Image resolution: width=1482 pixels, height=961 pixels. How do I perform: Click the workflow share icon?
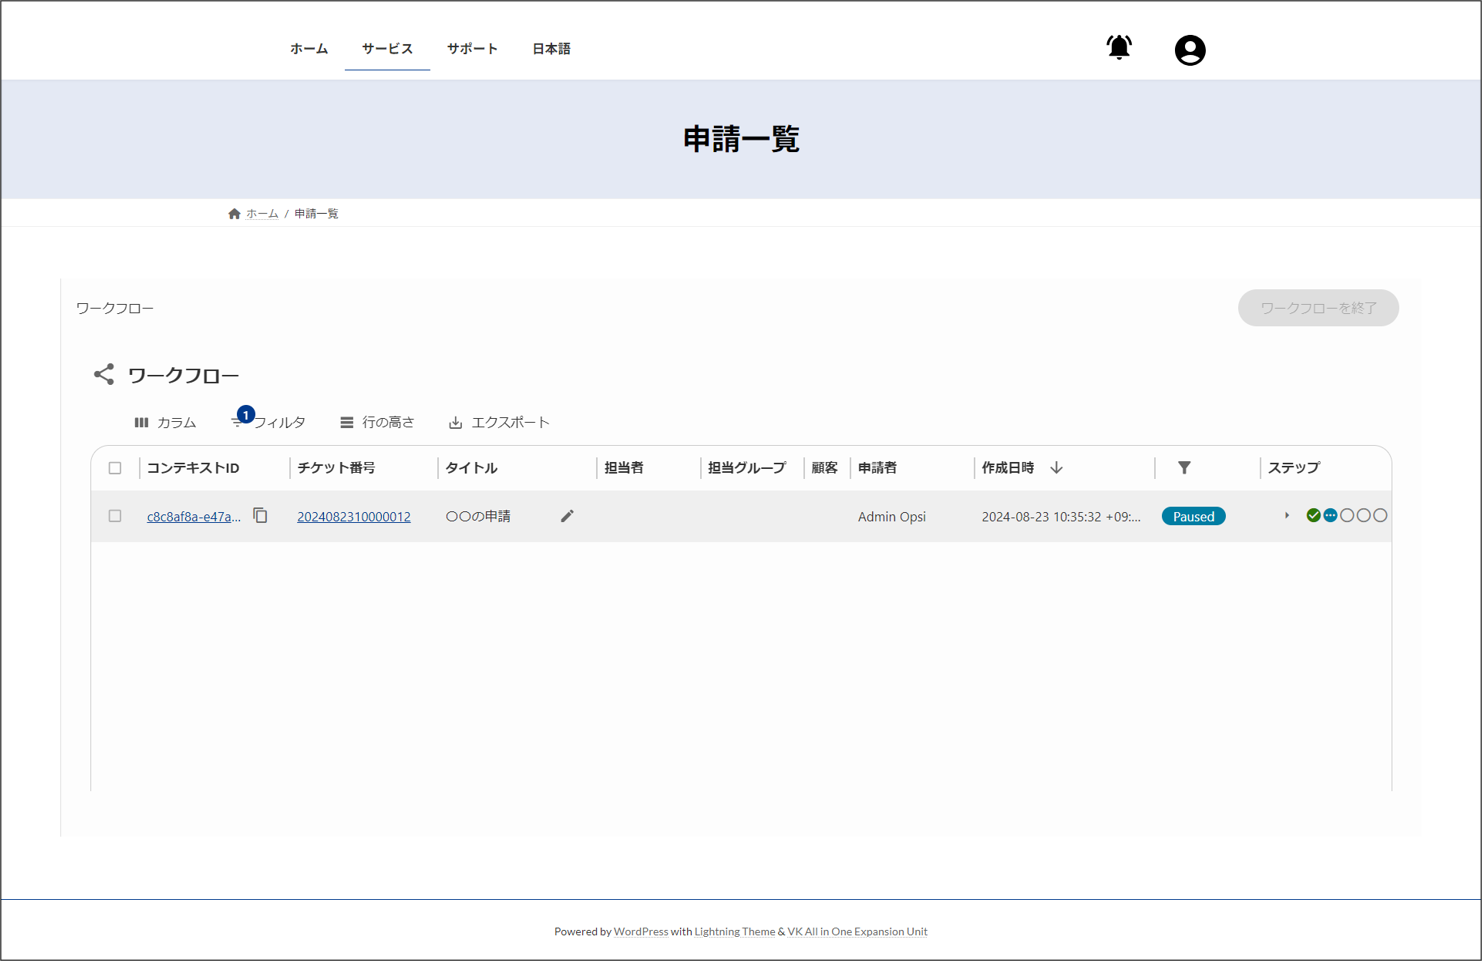tap(104, 375)
